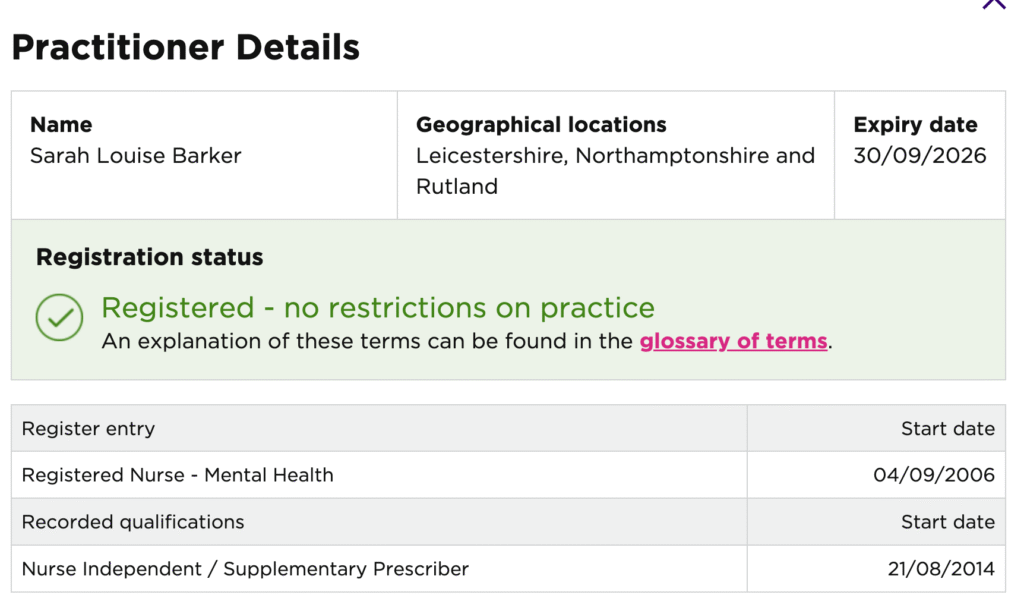Screen dimensions: 1024x598
Task: Click the Register entry column header
Action: click(88, 428)
